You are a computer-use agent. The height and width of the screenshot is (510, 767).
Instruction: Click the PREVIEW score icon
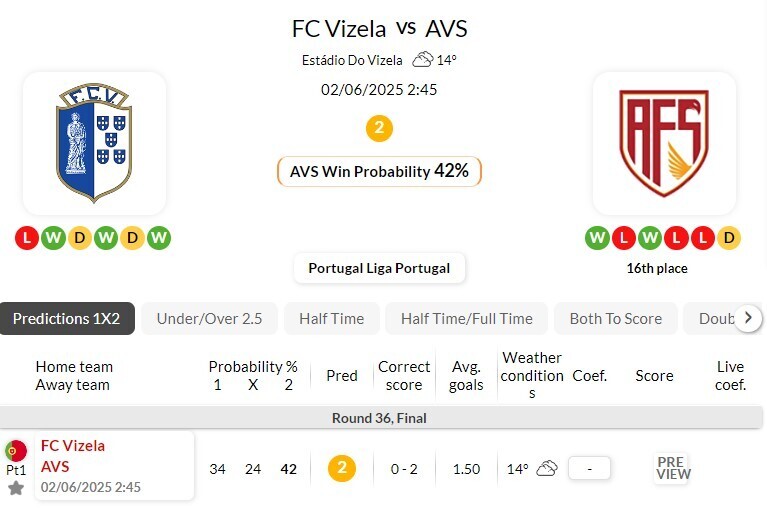pos(672,468)
